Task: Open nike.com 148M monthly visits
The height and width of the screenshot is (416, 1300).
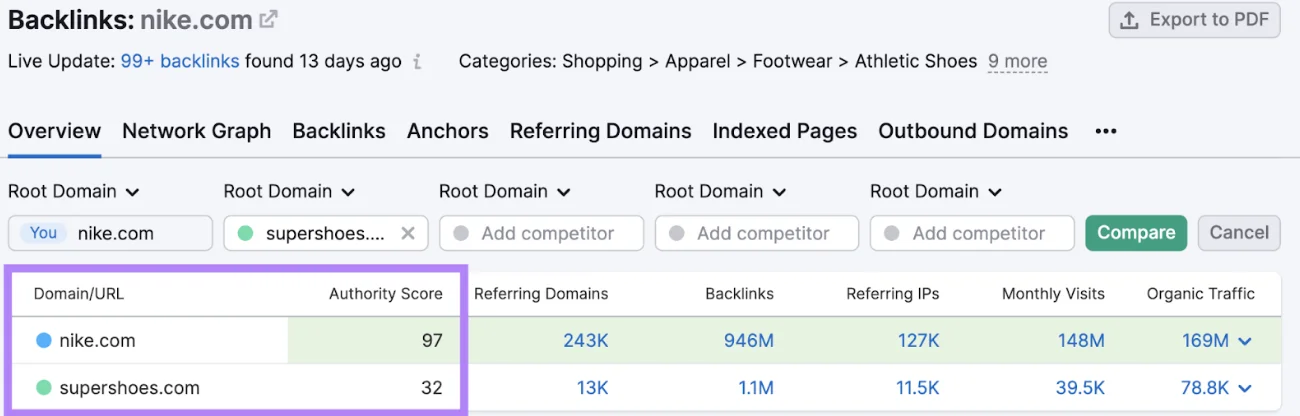Action: [1081, 341]
